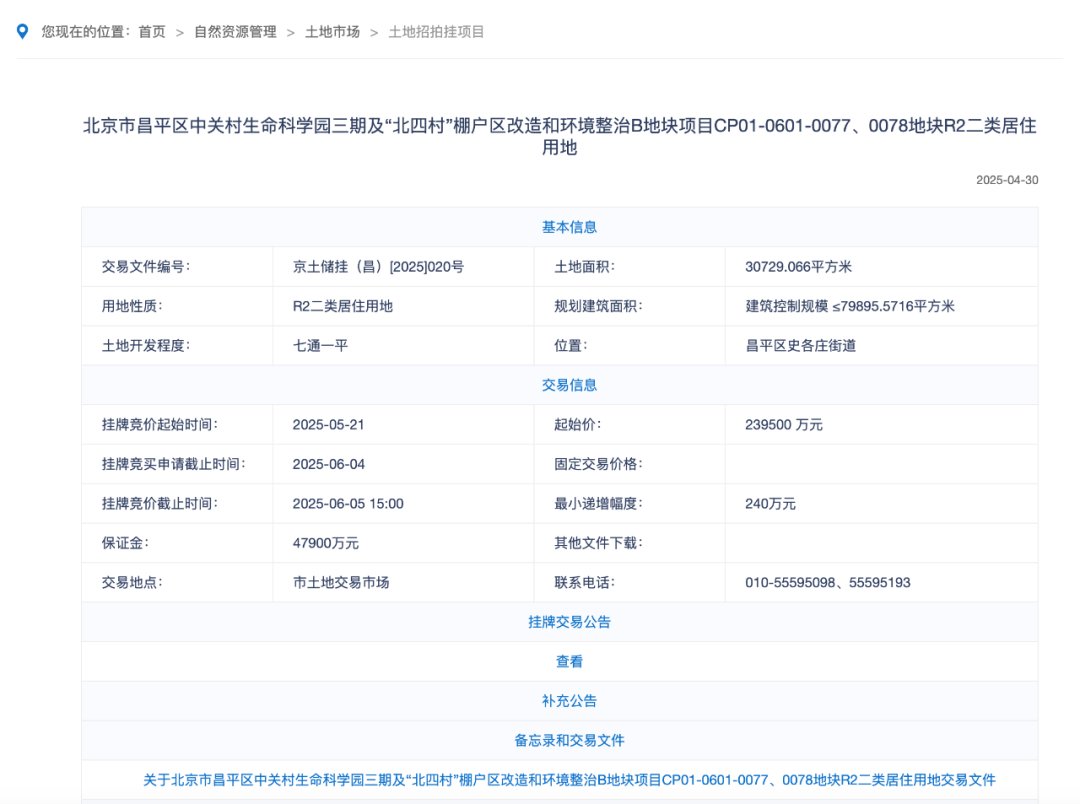Open the 交易文件 download link at bottom
This screenshot has width=1080, height=804.
tap(569, 779)
